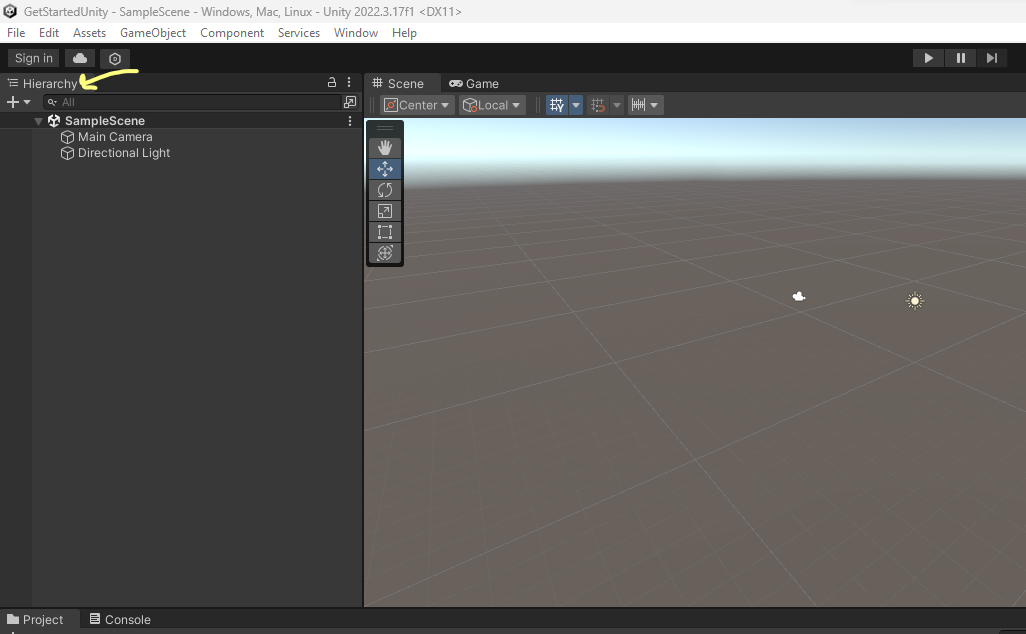Open the Assets menu
Image resolution: width=1026 pixels, height=634 pixels.
[89, 33]
